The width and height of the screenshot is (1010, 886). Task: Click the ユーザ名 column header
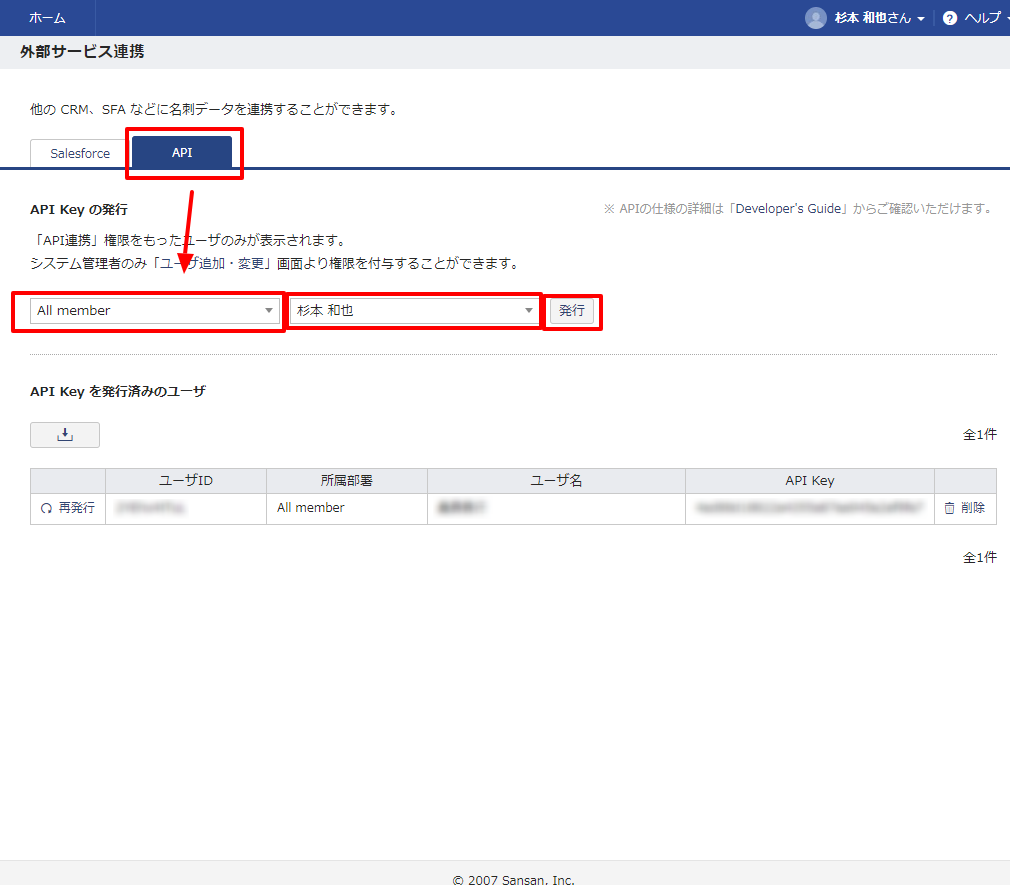click(x=555, y=480)
